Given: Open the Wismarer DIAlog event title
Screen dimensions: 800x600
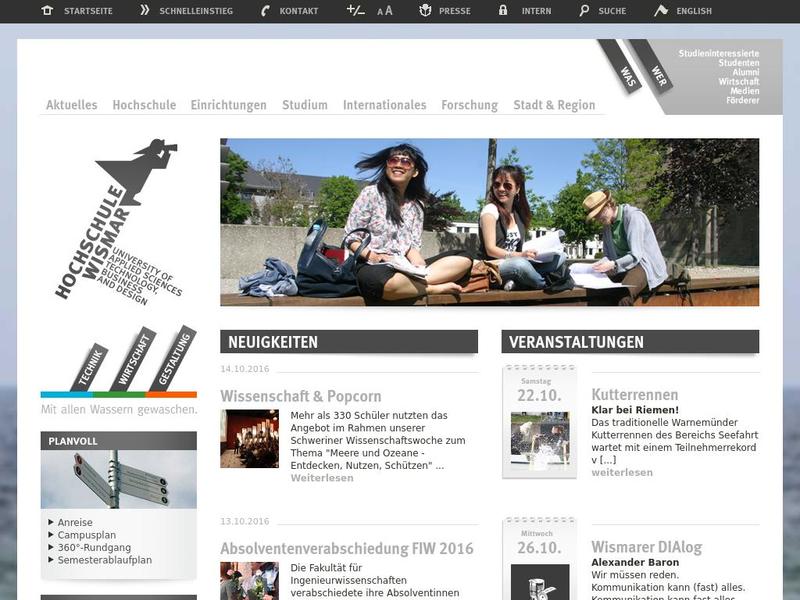Looking at the screenshot, I should [x=647, y=547].
